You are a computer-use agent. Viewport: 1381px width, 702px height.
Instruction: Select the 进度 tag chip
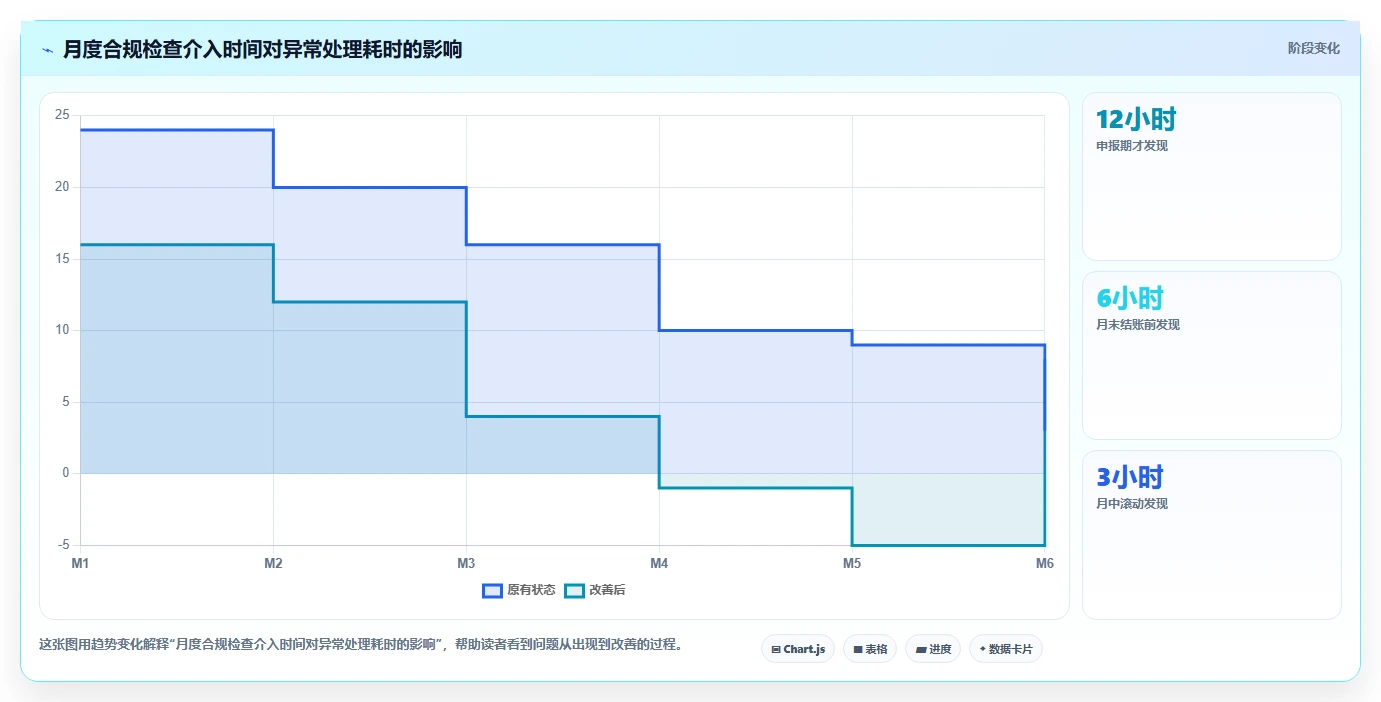click(x=932, y=649)
